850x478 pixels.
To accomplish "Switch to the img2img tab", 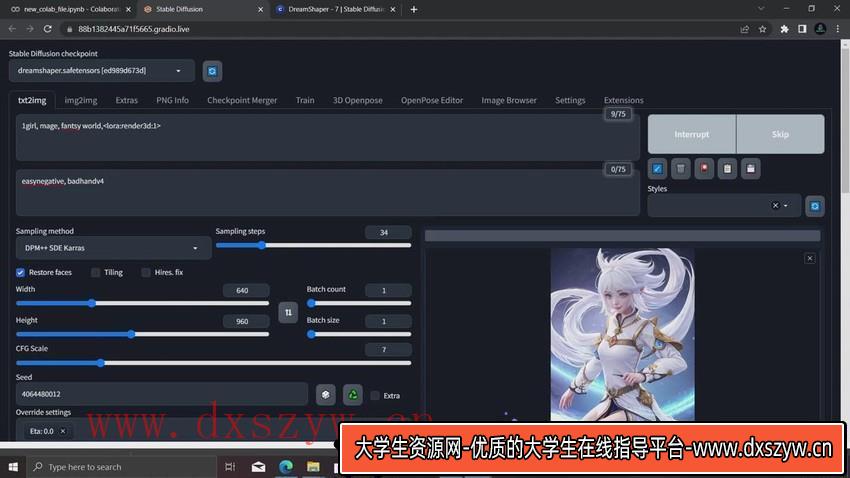I will coord(81,100).
